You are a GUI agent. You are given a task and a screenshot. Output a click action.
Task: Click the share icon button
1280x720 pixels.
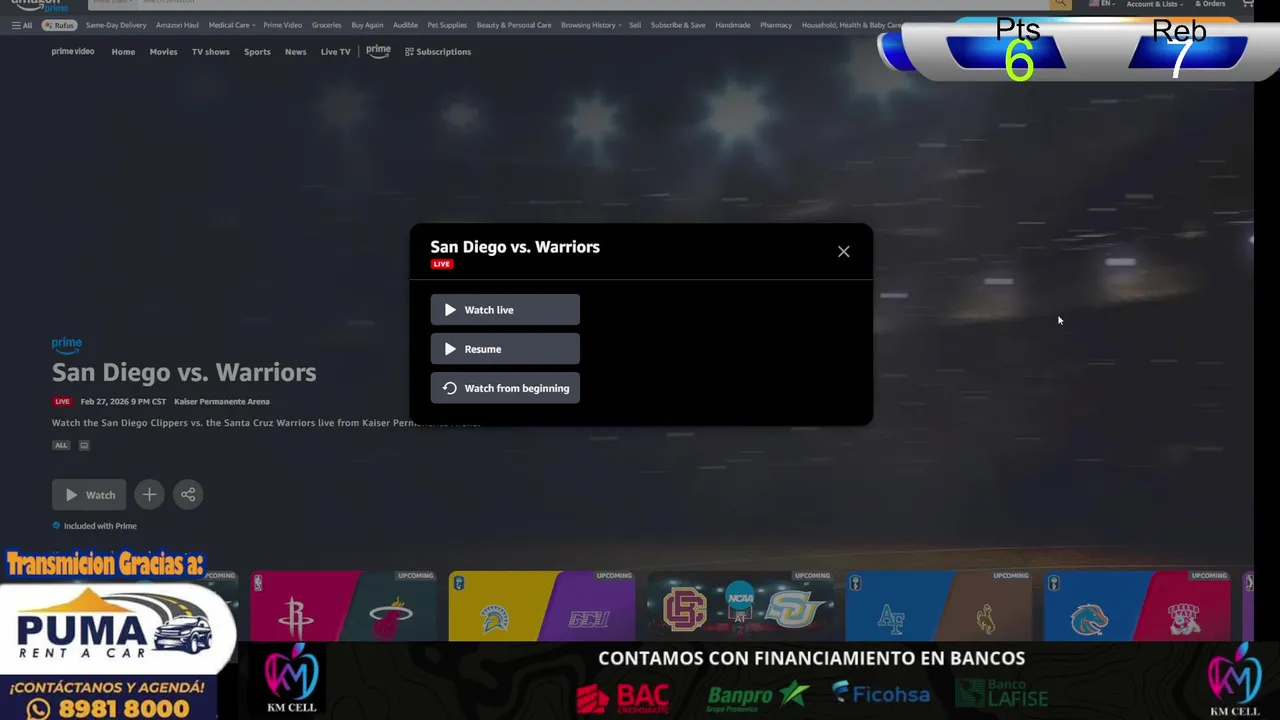187,494
